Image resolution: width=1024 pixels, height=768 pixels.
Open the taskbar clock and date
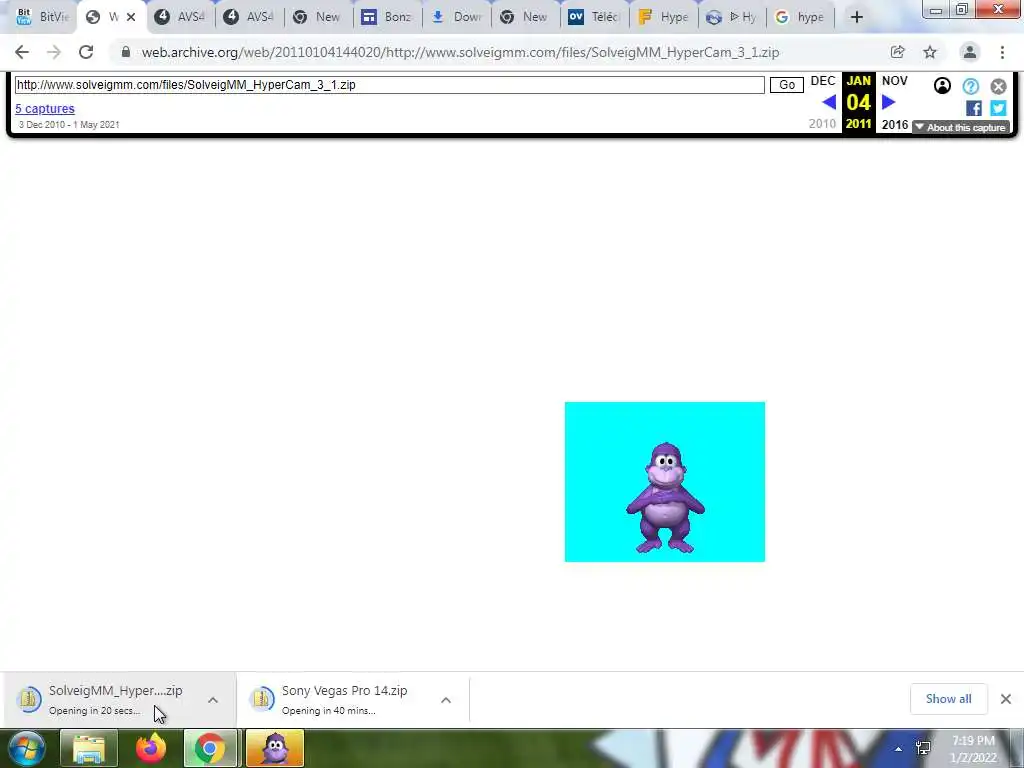tap(973, 749)
